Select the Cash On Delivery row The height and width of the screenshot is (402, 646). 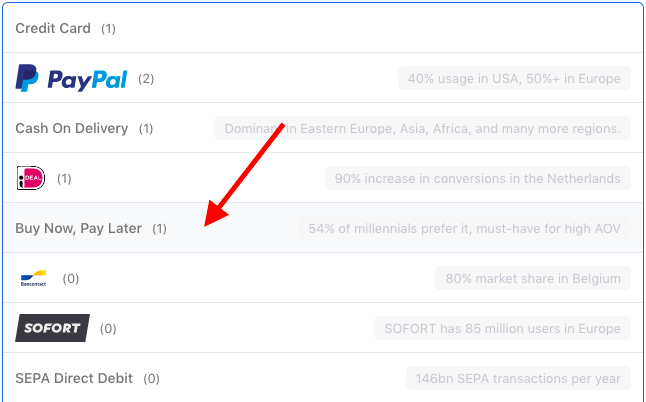323,128
